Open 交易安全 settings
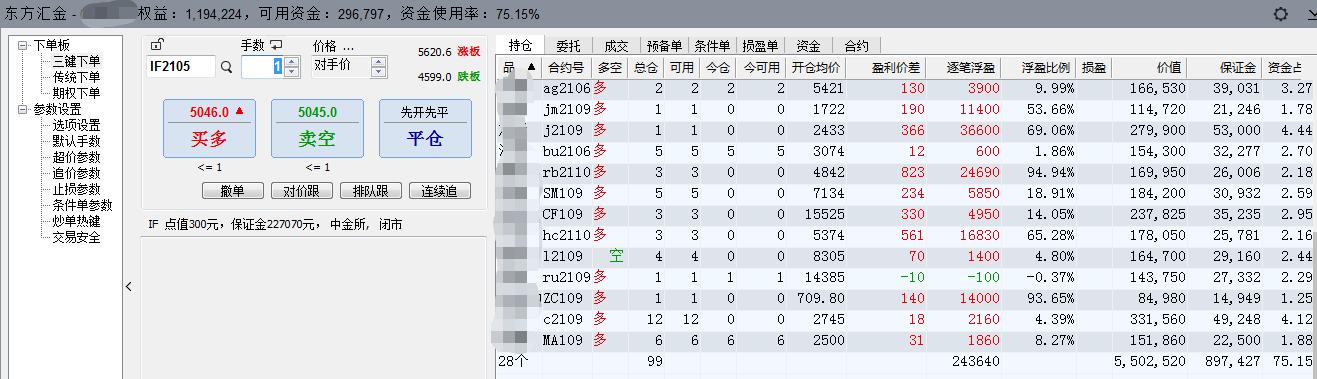This screenshot has width=1317, height=379. (x=76, y=238)
